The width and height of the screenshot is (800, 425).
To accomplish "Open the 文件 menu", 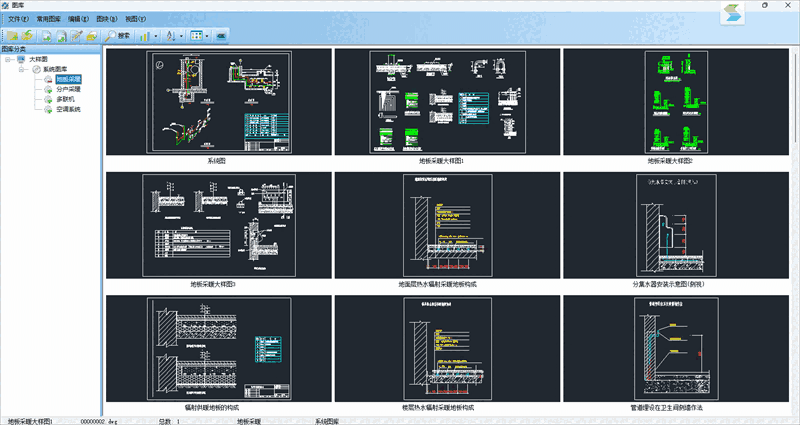I will [x=18, y=19].
